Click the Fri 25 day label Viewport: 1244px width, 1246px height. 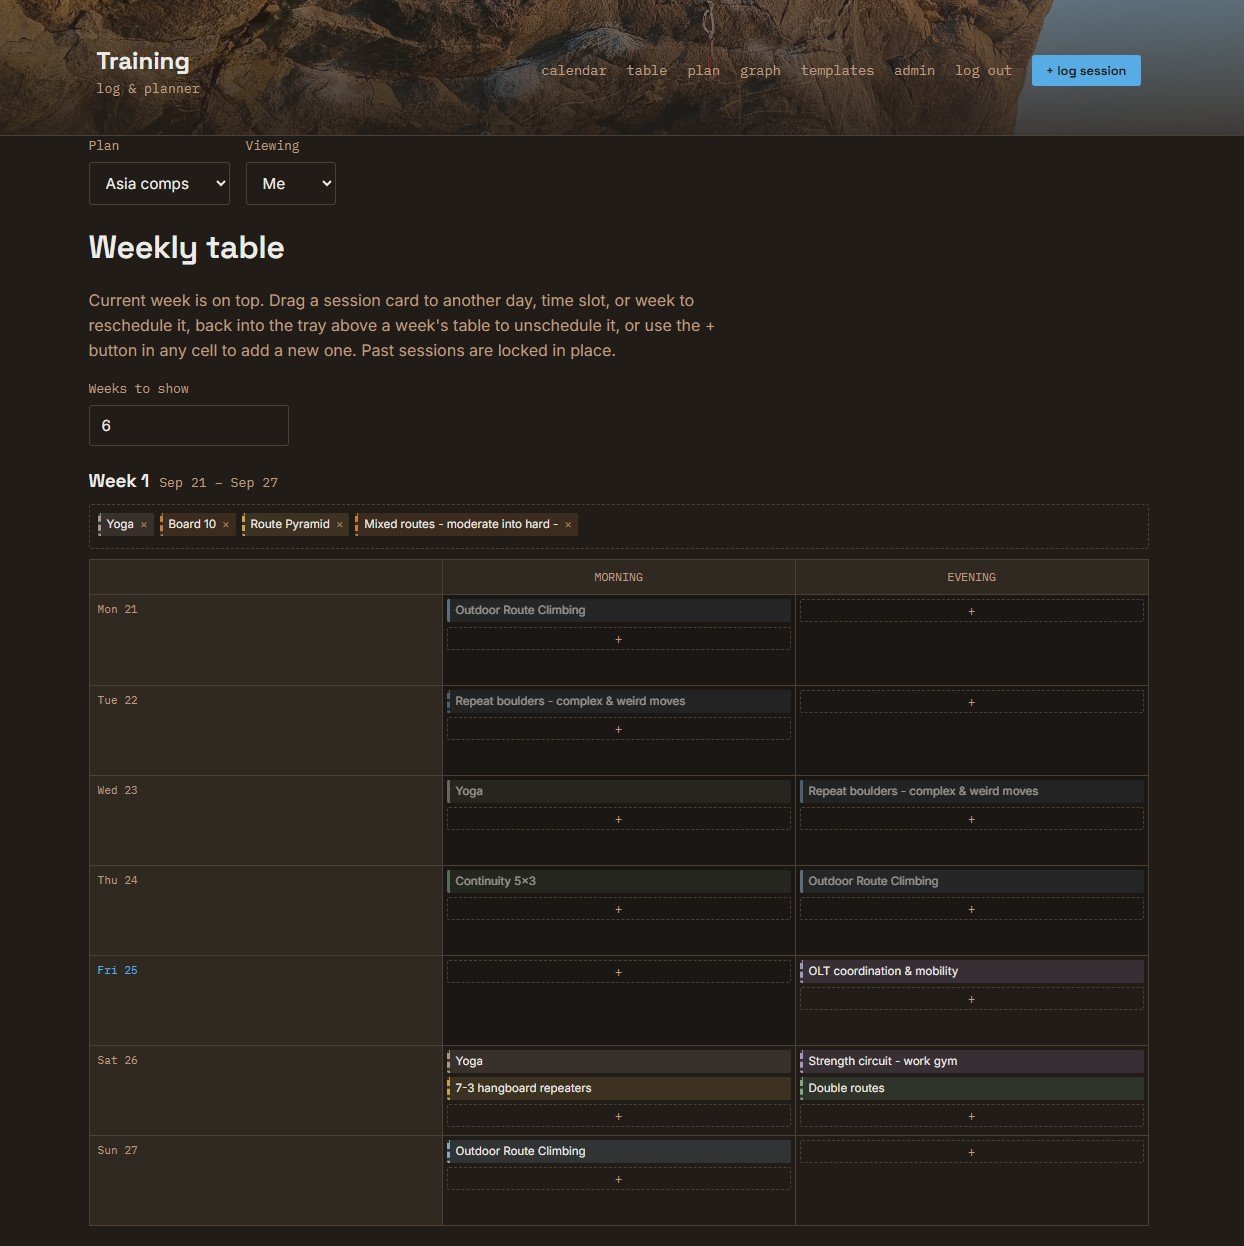[x=117, y=970]
